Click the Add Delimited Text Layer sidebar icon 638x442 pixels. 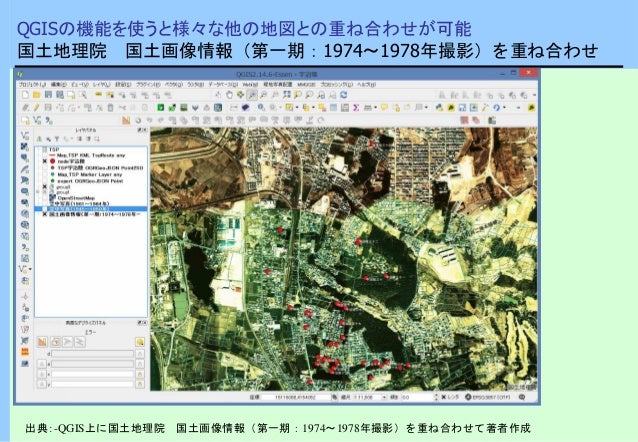click(25, 246)
